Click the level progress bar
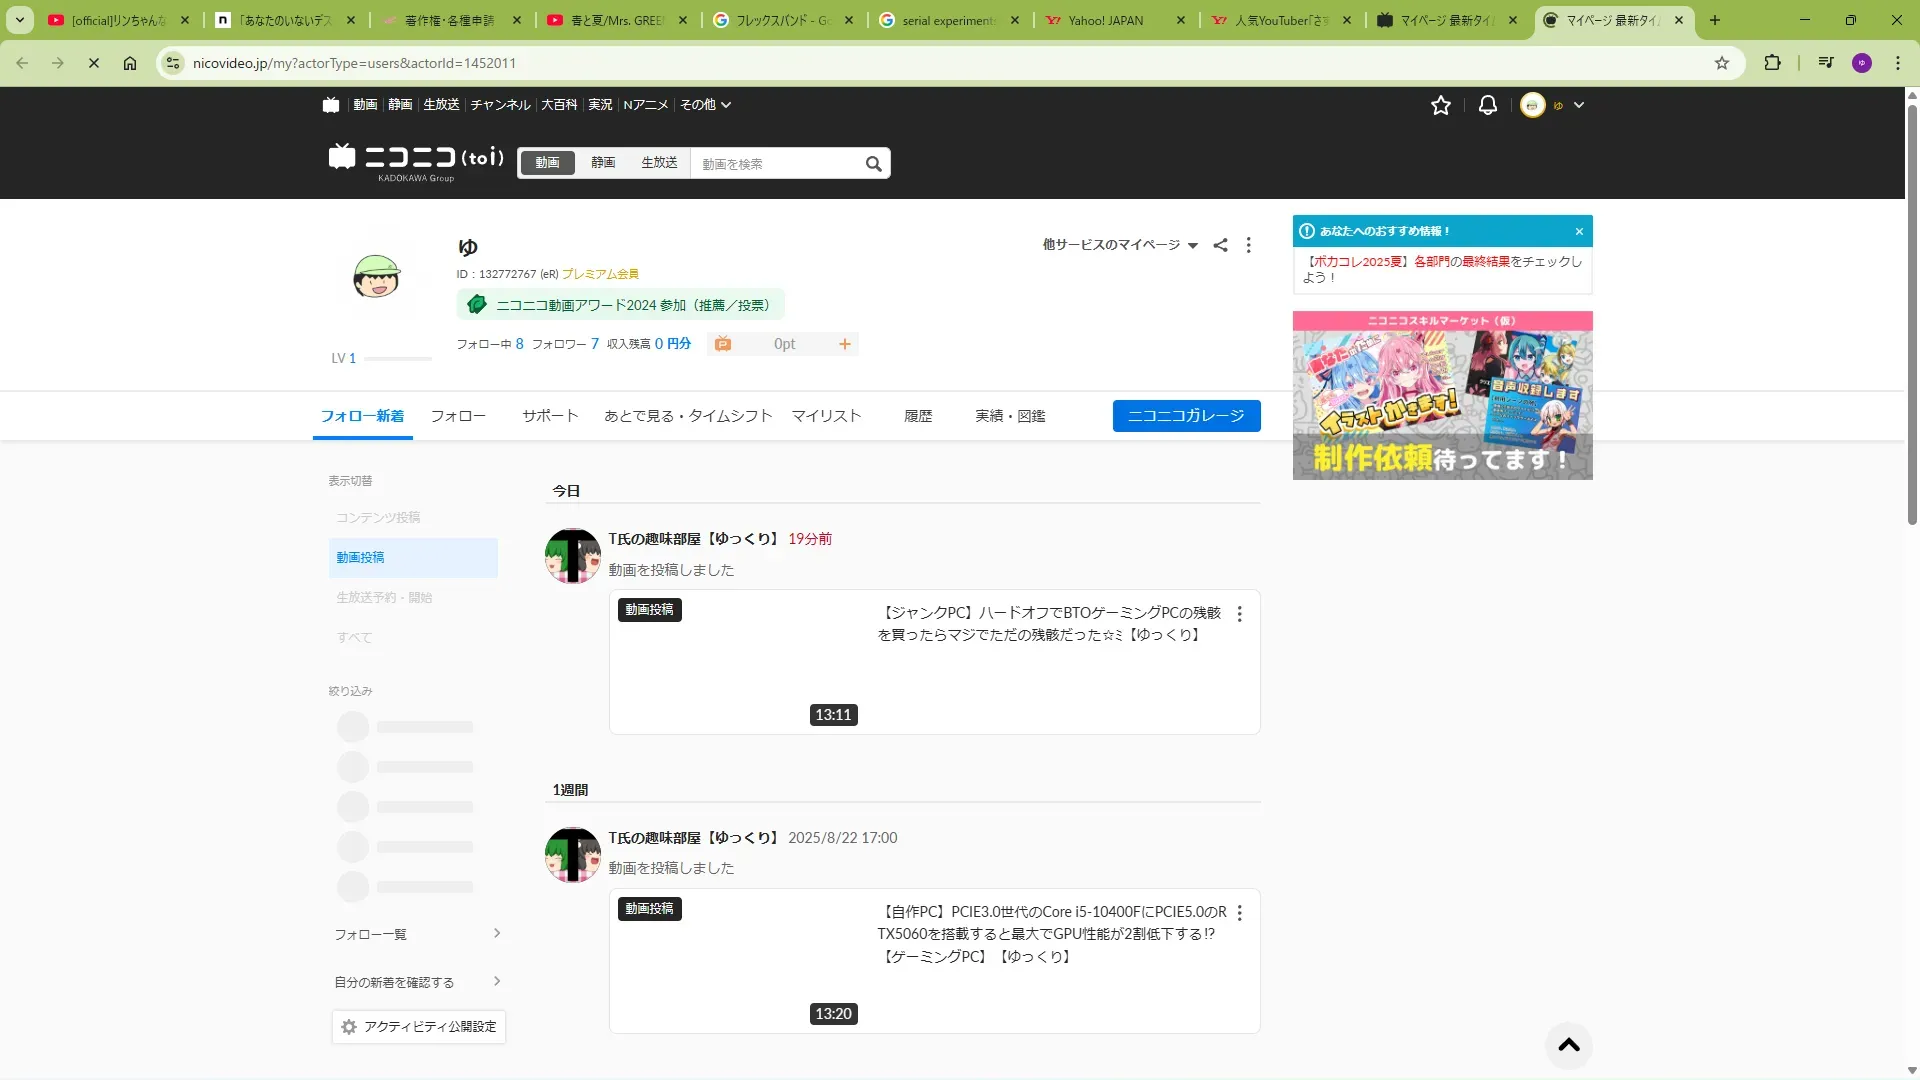 pos(398,358)
